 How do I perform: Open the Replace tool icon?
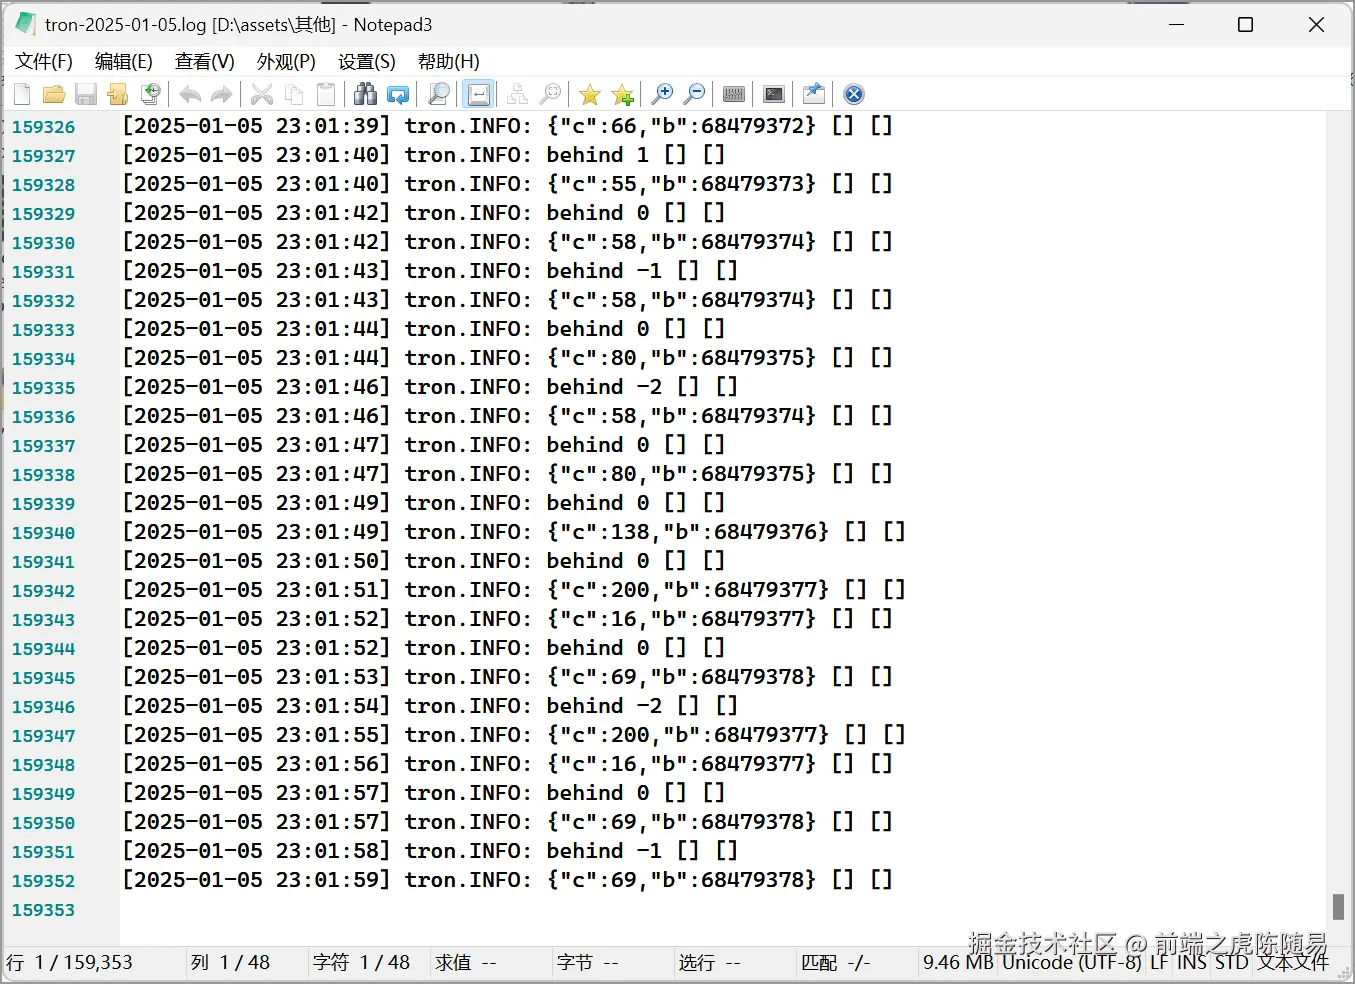coord(398,94)
